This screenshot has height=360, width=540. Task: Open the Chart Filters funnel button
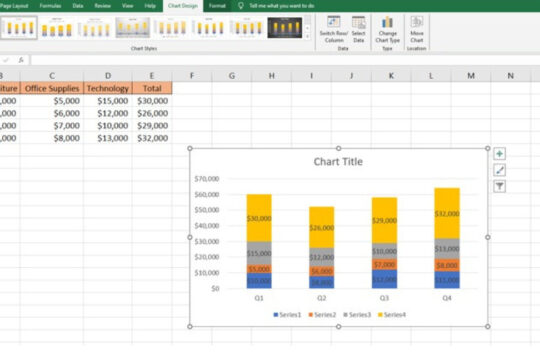pos(499,187)
